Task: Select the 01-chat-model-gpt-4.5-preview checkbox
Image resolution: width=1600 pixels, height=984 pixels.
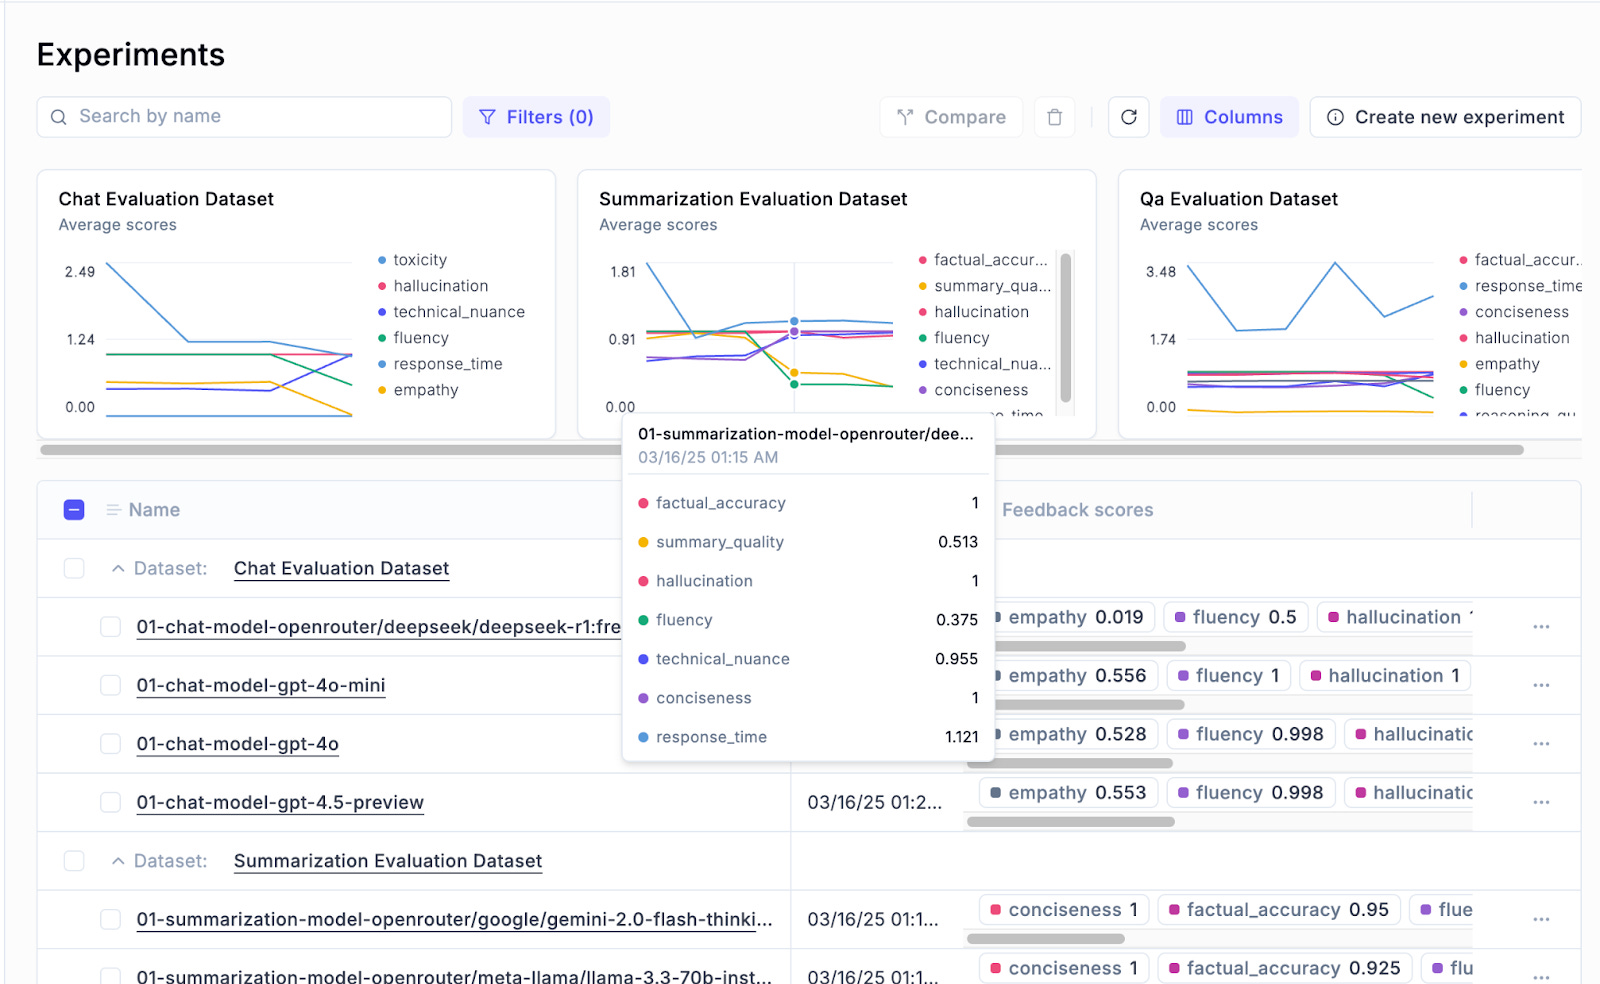Action: [110, 802]
